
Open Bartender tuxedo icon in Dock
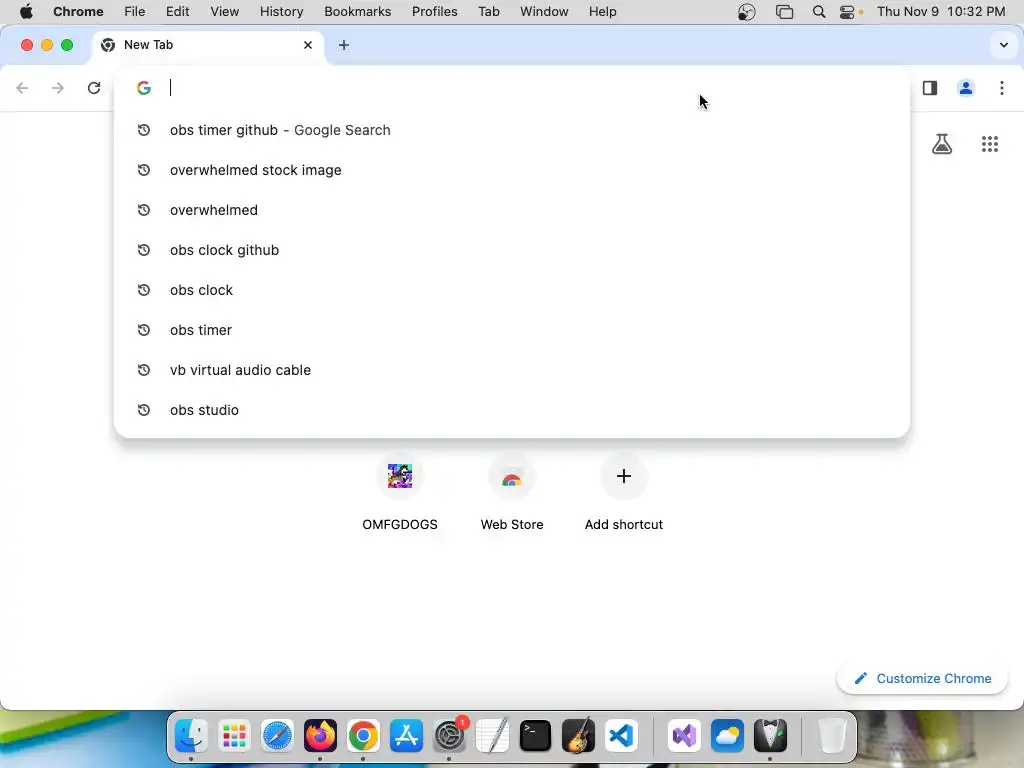tap(771, 736)
